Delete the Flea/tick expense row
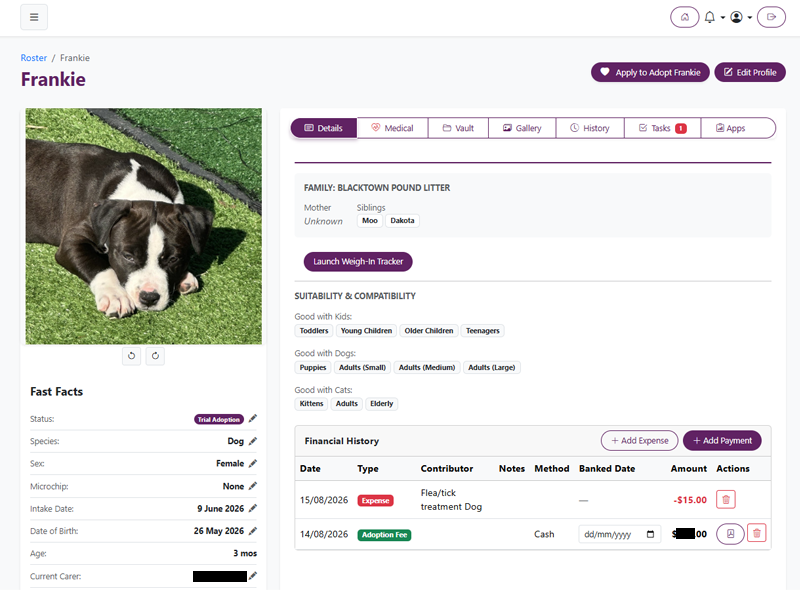This screenshot has height=591, width=800. 726,500
